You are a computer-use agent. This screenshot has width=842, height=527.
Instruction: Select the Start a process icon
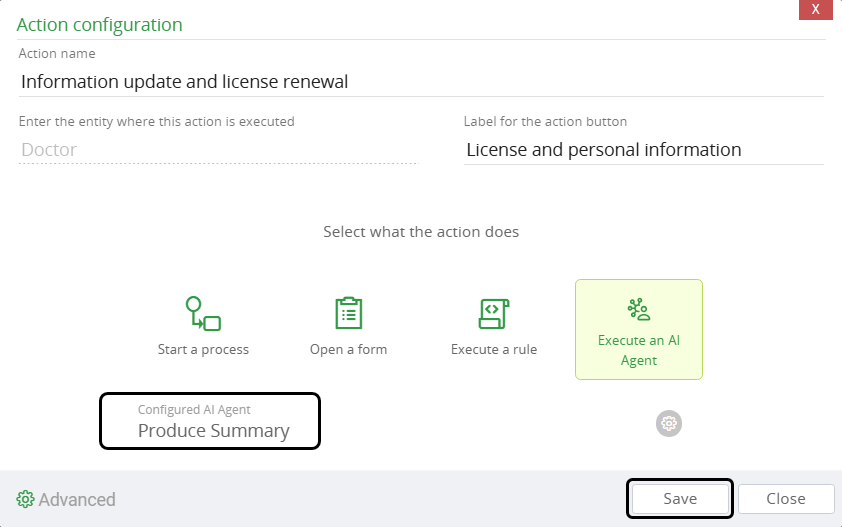click(x=203, y=314)
